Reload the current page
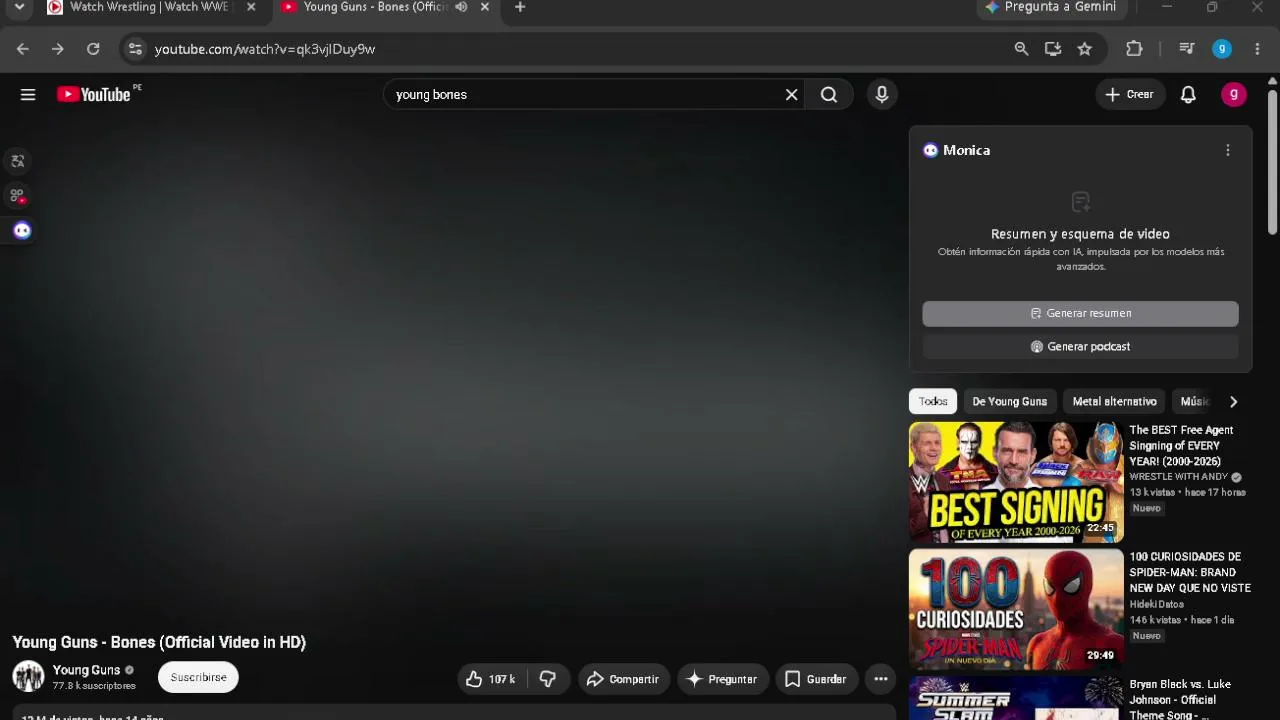 click(x=93, y=49)
